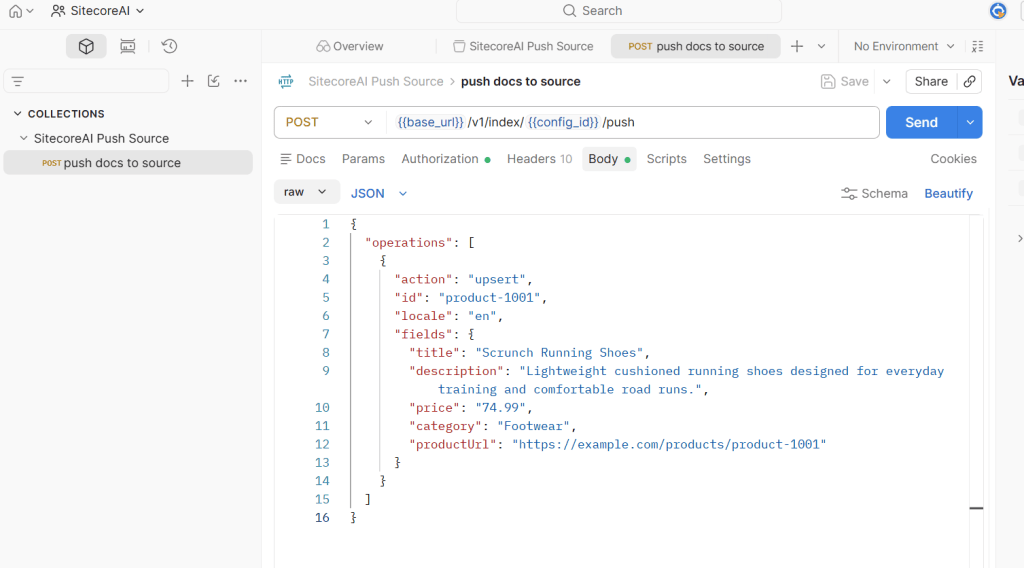This screenshot has height=568, width=1024.
Task: Click the "operations" key in body editor
Action: click(409, 242)
